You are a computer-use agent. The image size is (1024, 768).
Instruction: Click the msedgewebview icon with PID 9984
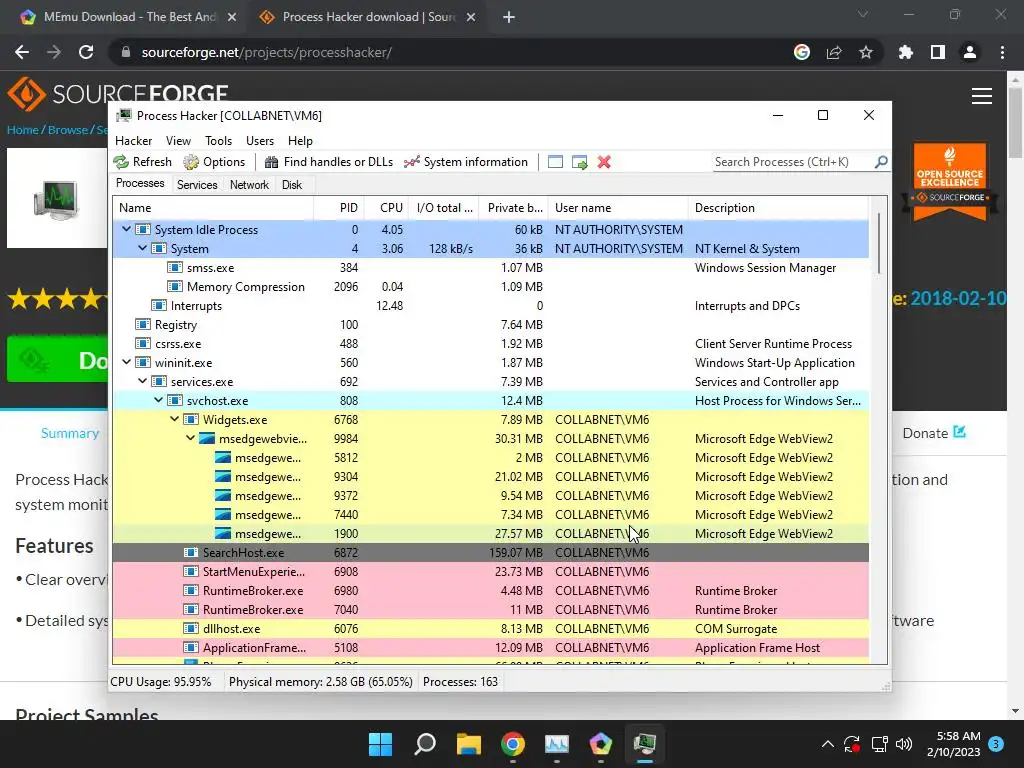(207, 438)
